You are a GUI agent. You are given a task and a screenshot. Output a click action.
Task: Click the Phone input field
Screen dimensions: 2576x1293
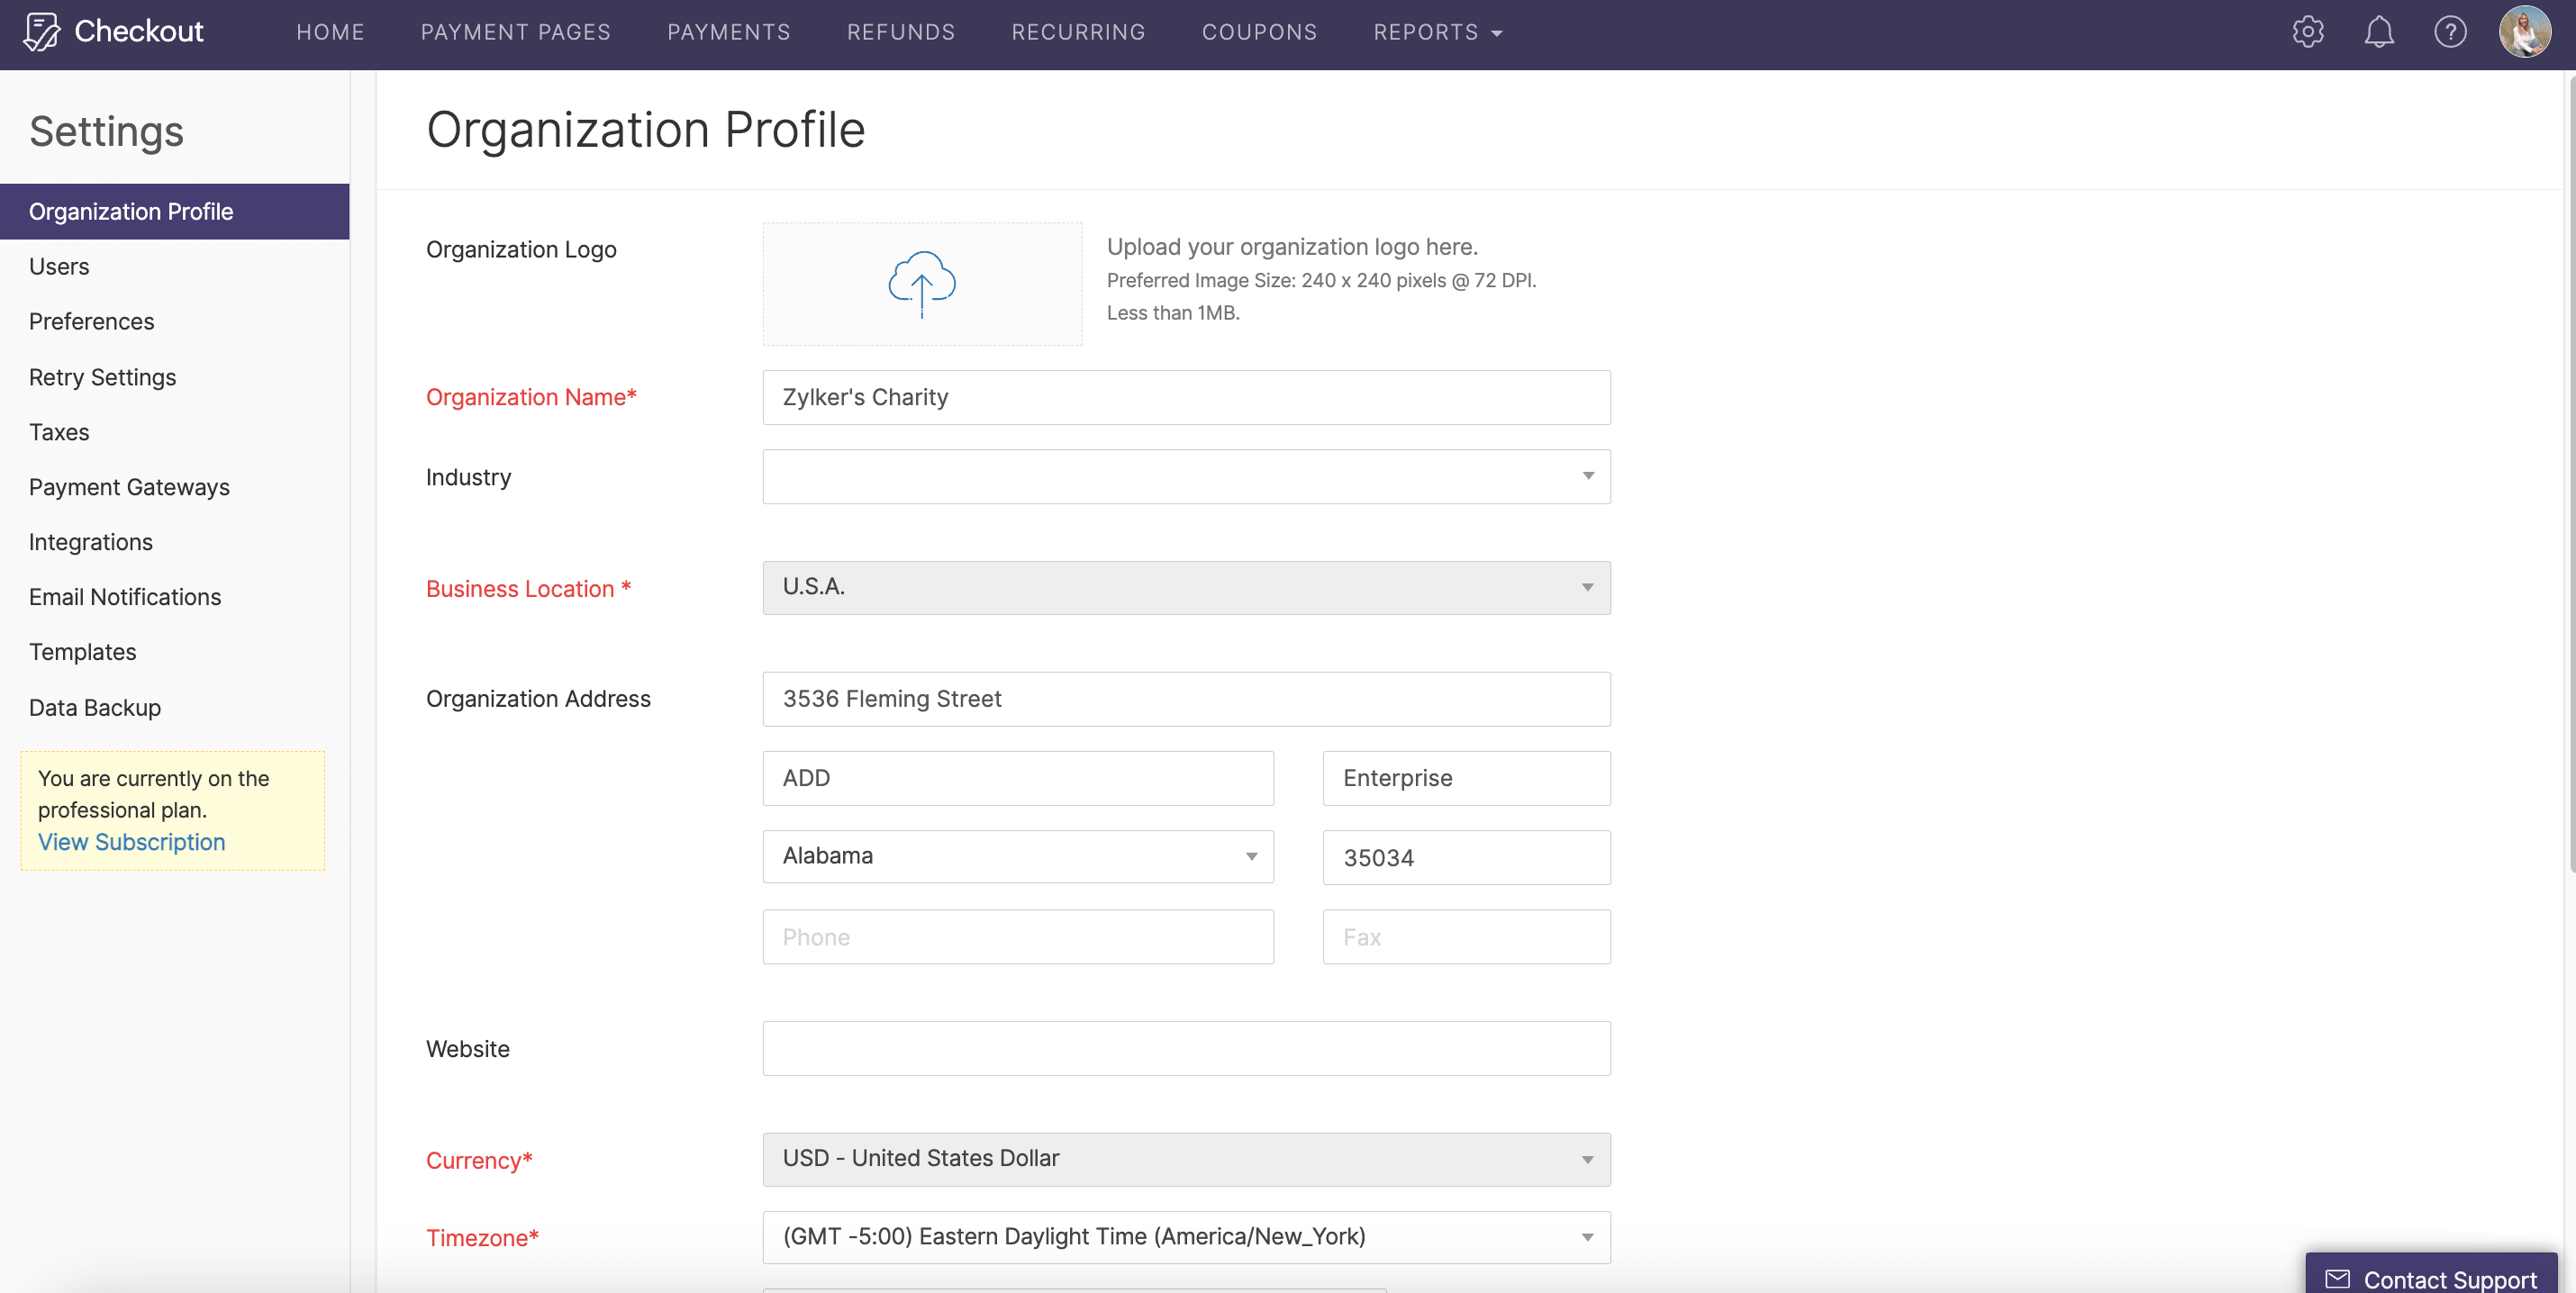point(1018,937)
